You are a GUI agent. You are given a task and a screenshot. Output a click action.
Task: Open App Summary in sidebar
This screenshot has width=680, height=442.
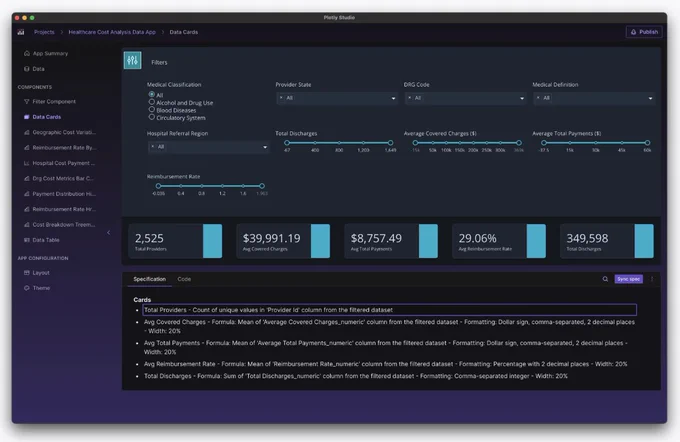click(50, 53)
